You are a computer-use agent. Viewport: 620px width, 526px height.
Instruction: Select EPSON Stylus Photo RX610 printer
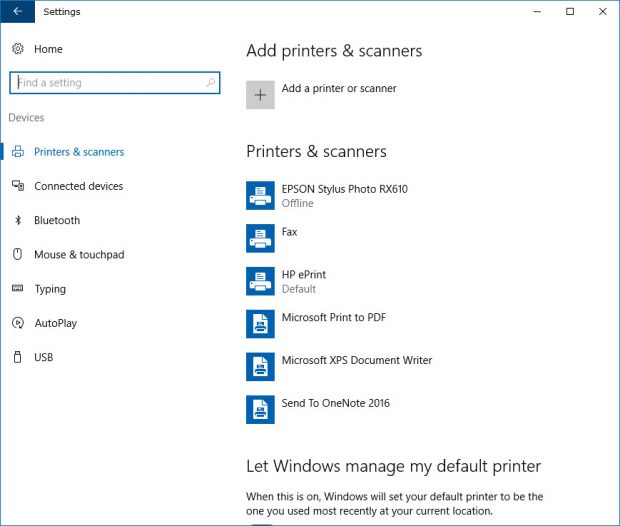(x=344, y=189)
